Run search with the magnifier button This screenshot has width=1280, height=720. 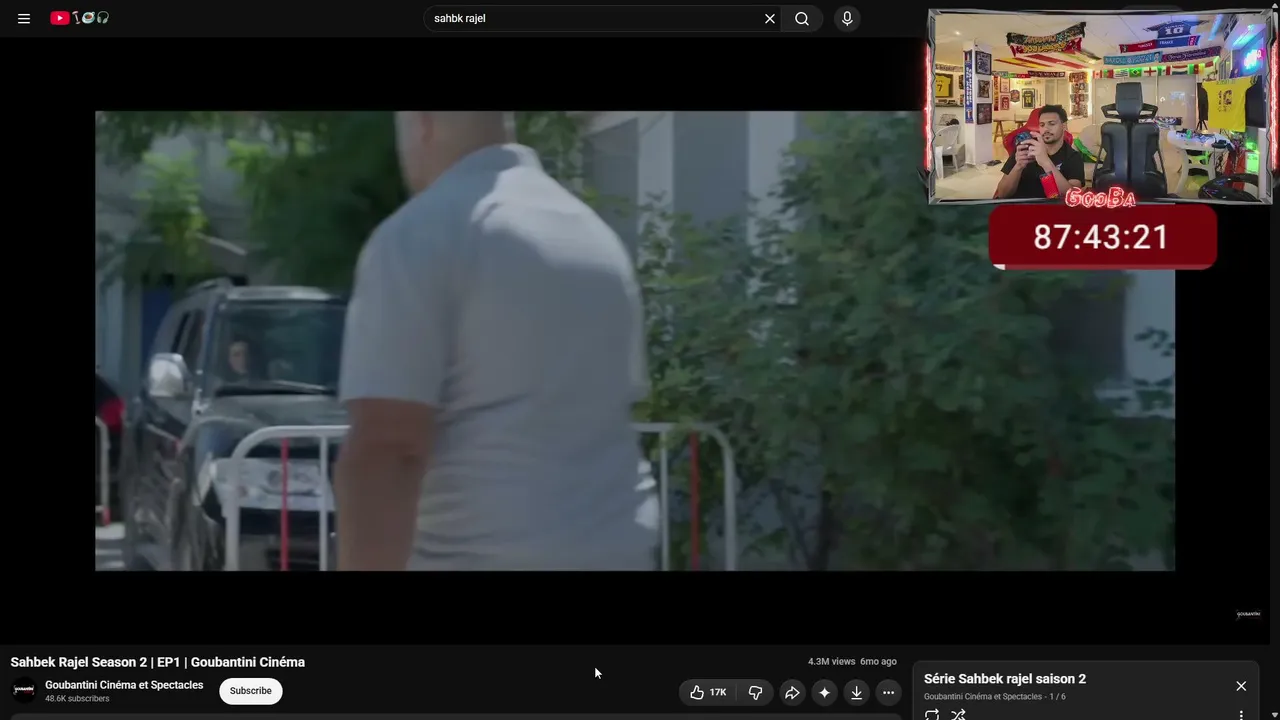(x=802, y=18)
